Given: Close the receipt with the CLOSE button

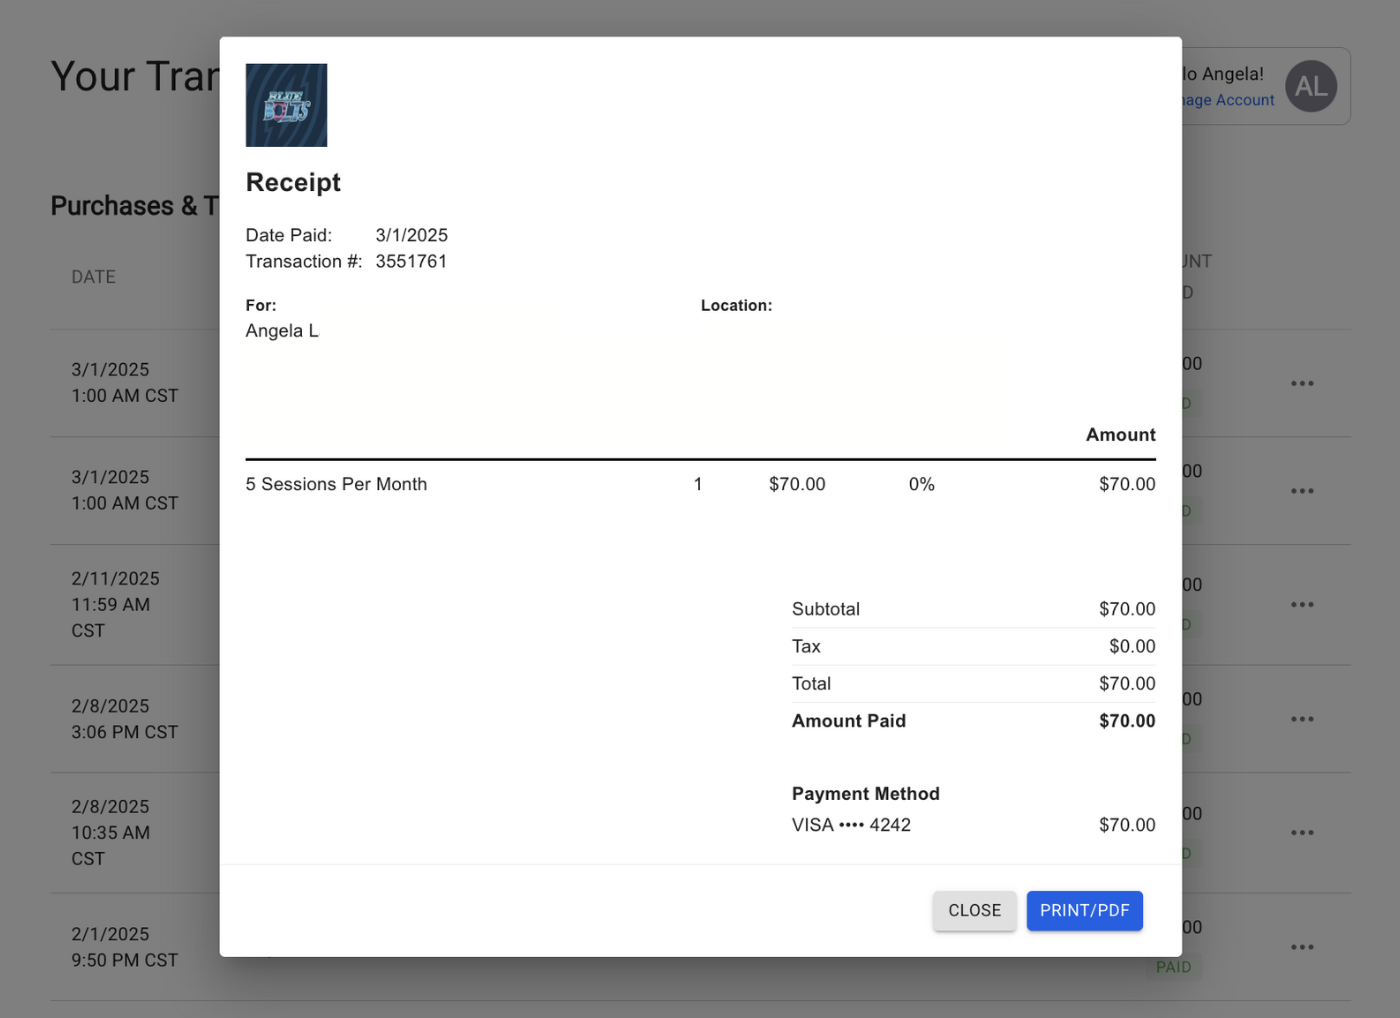Looking at the screenshot, I should (x=974, y=910).
